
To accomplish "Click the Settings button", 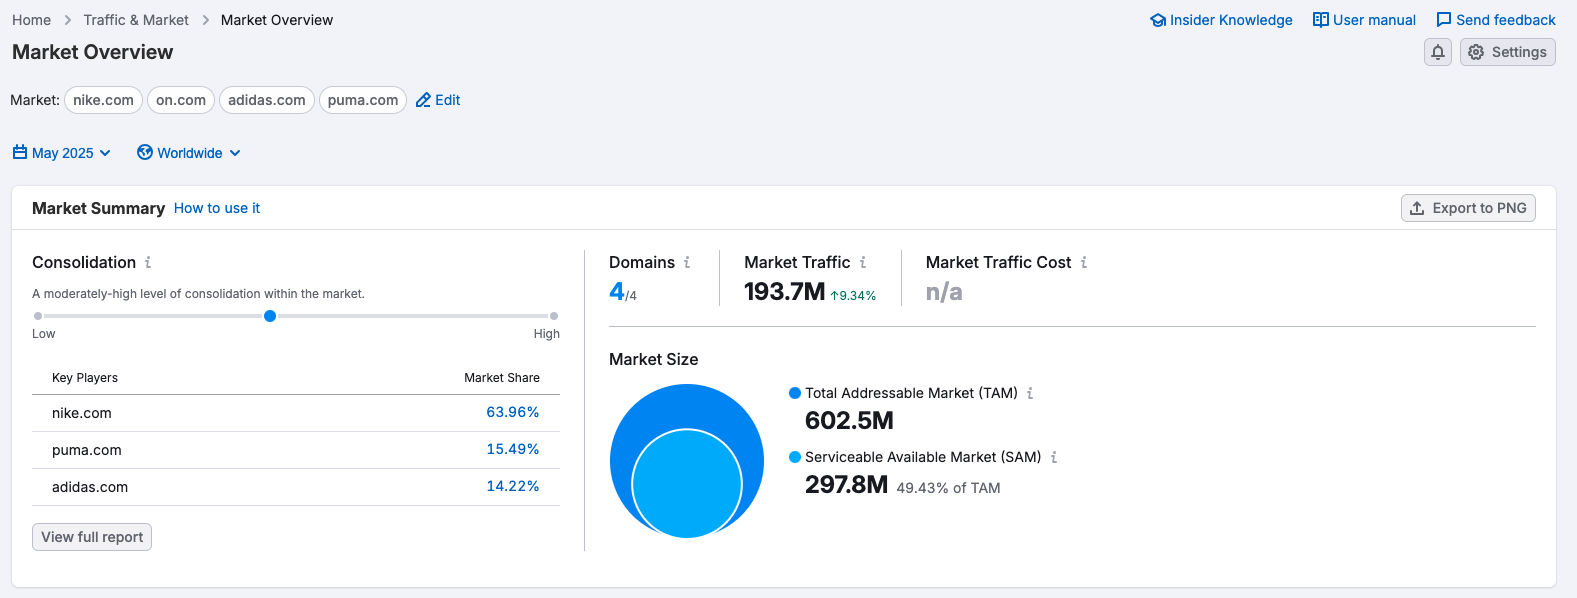I will 1507,52.
